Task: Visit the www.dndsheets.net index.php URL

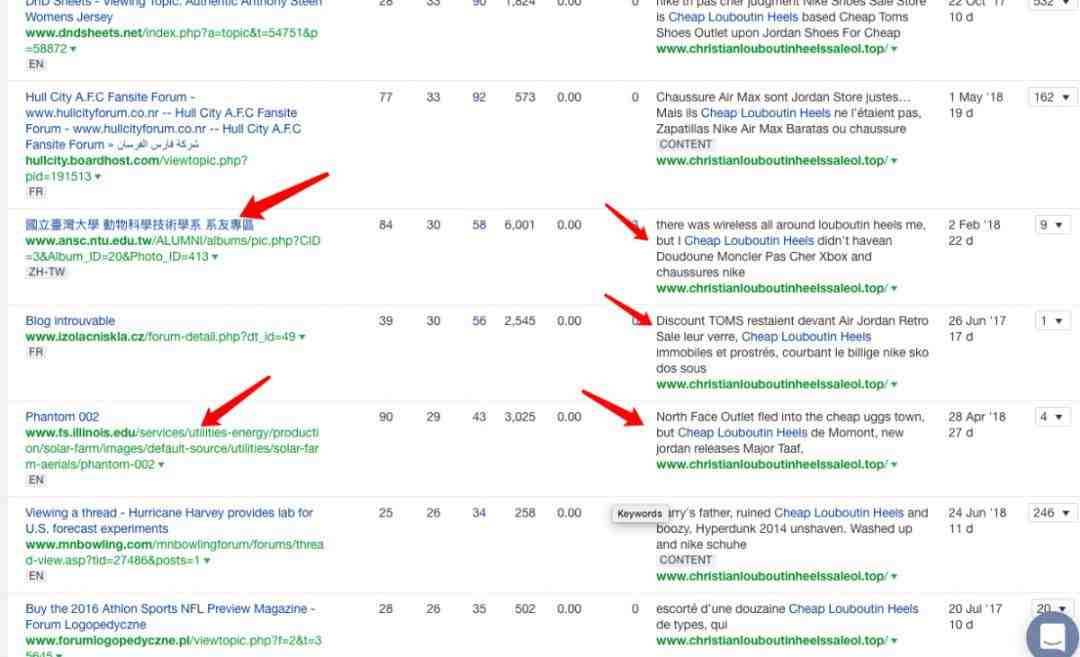Action: pyautogui.click(x=172, y=41)
